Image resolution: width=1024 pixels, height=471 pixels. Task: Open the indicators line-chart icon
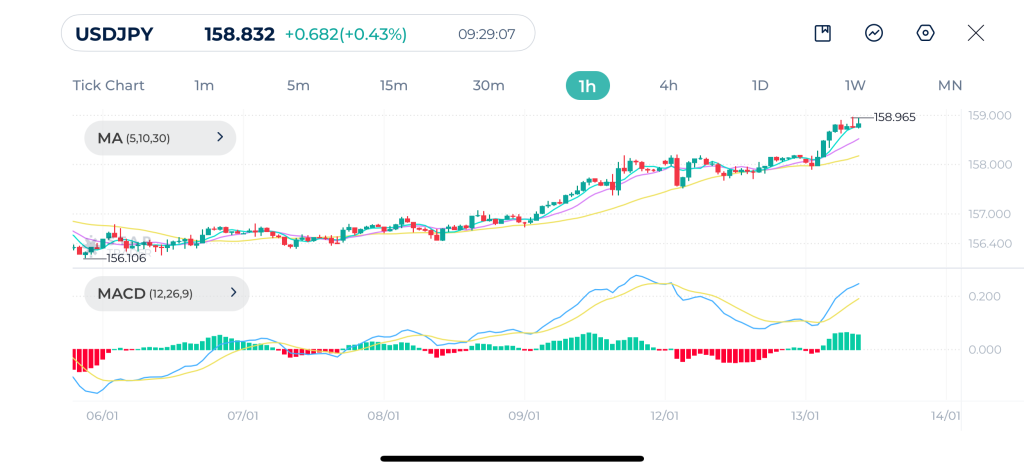[874, 33]
